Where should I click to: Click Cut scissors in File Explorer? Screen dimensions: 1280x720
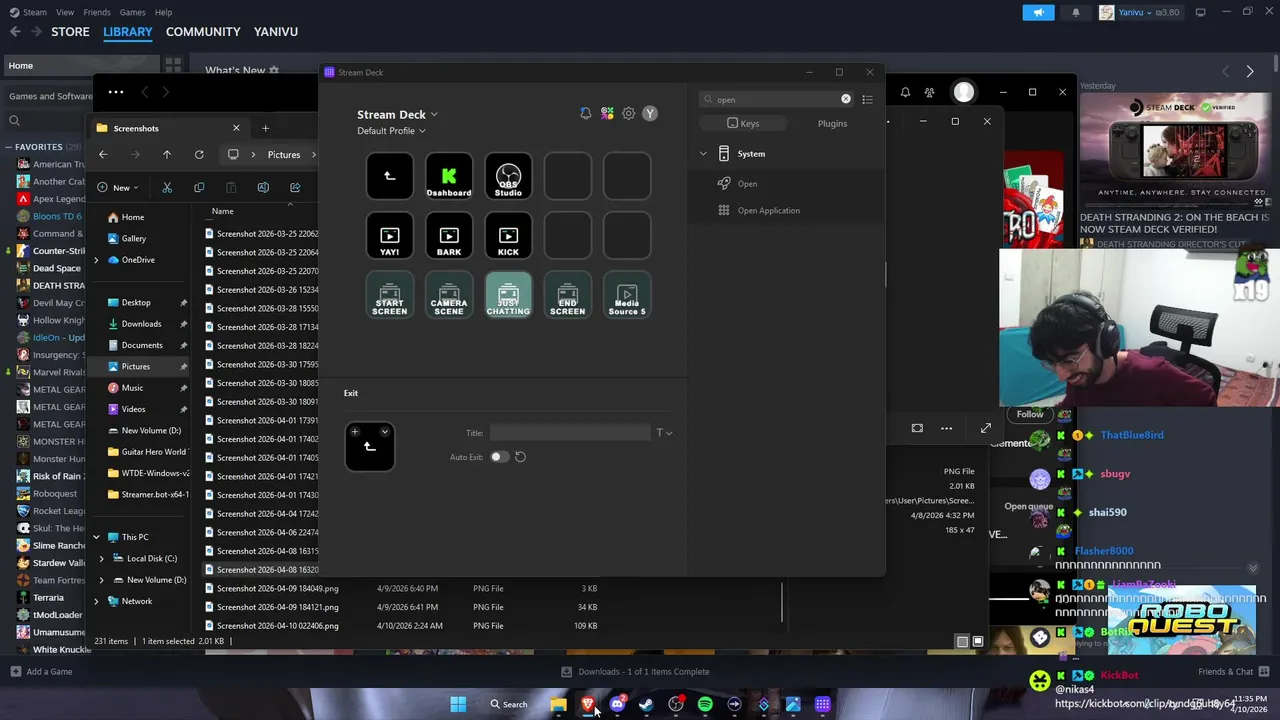coord(167,187)
